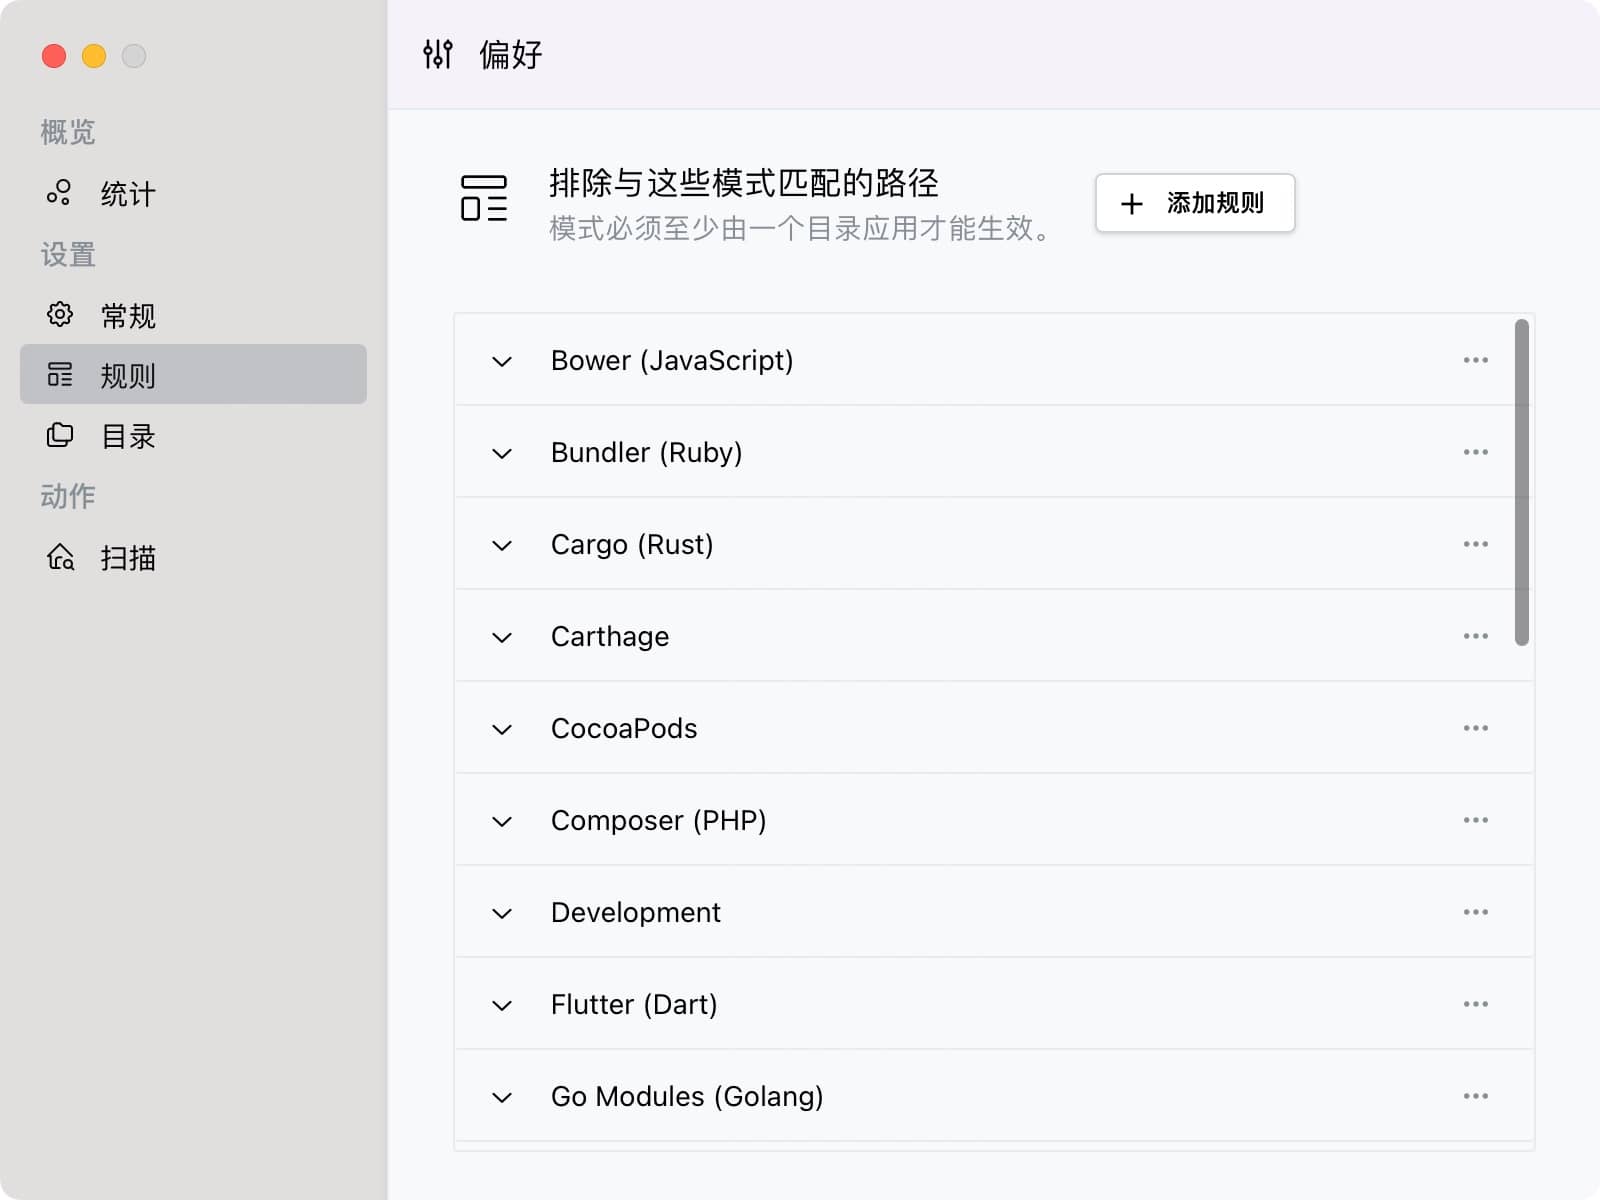Select the Development label text
The height and width of the screenshot is (1200, 1600).
[x=635, y=912]
